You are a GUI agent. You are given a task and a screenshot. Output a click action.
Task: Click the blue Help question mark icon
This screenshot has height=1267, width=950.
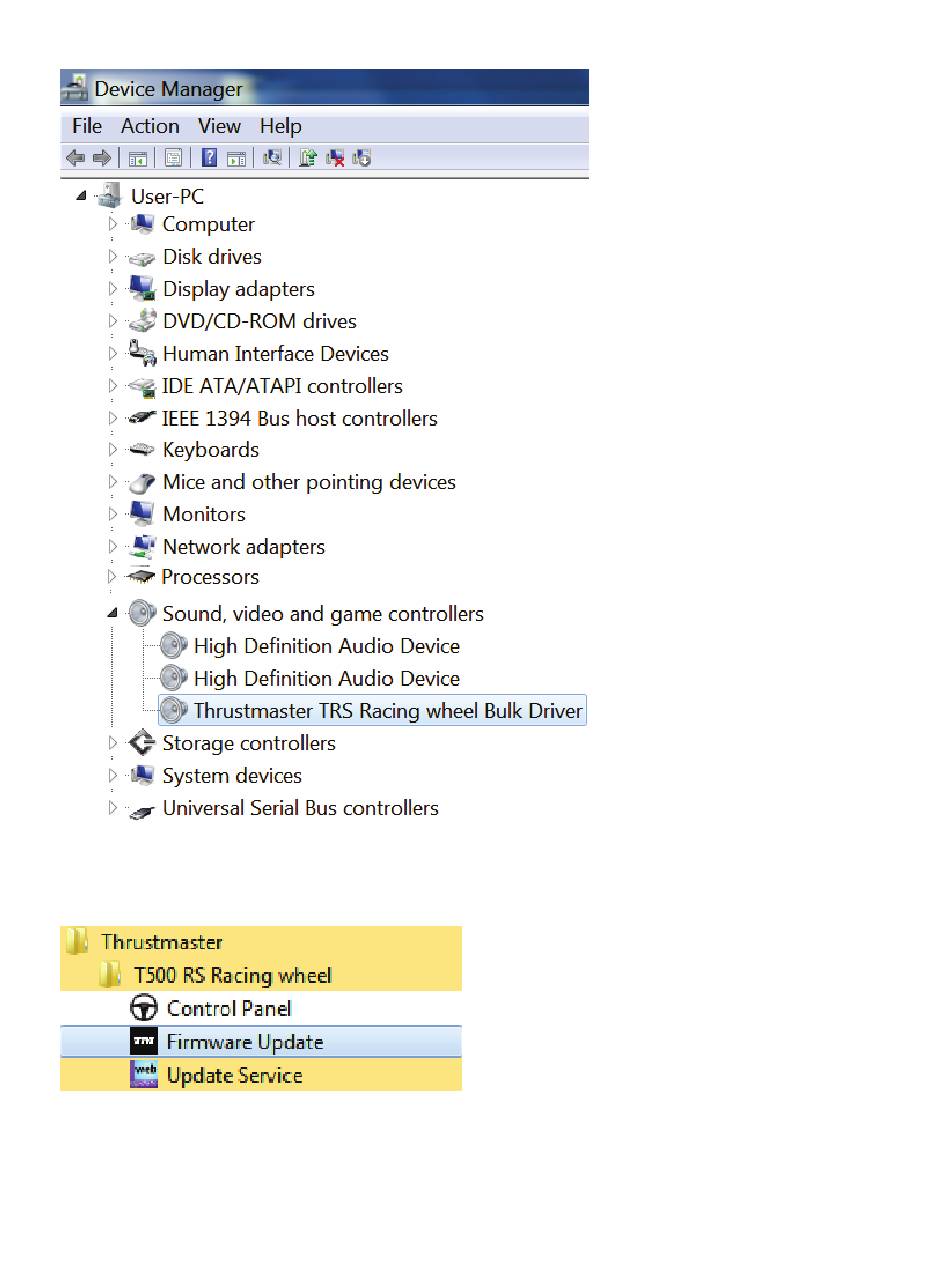pos(210,158)
